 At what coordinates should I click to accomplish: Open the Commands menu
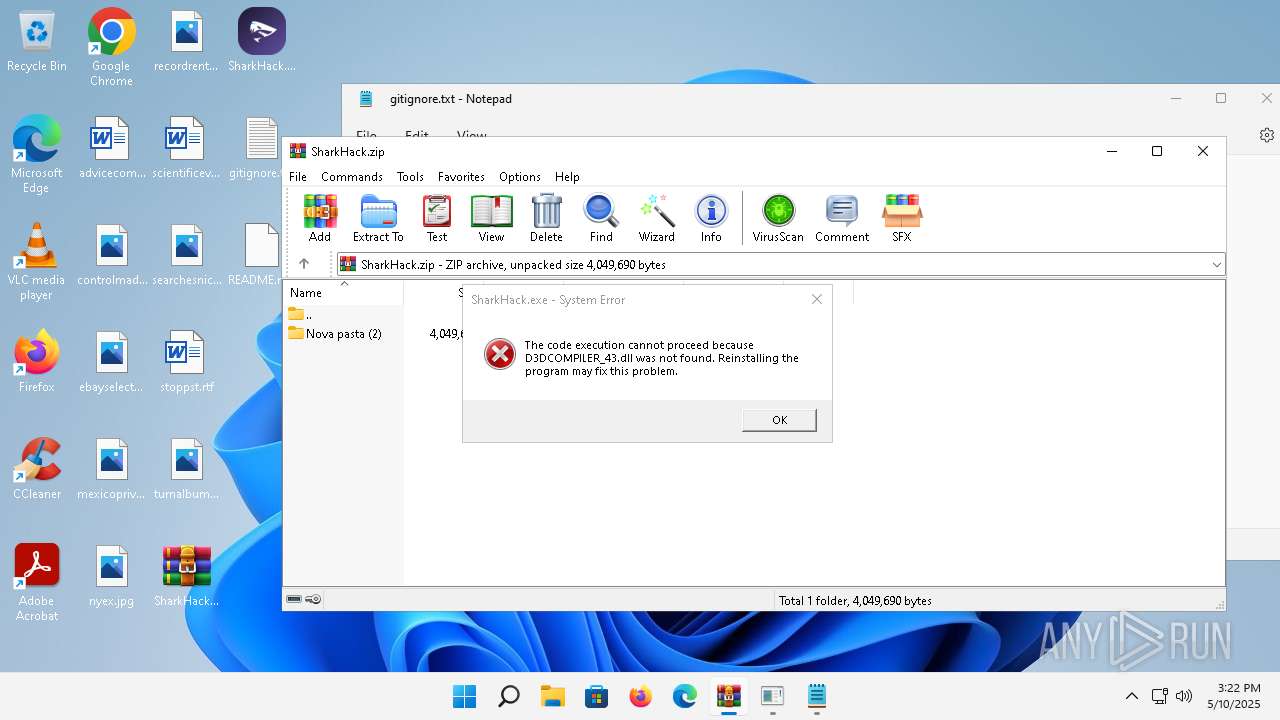tap(352, 176)
